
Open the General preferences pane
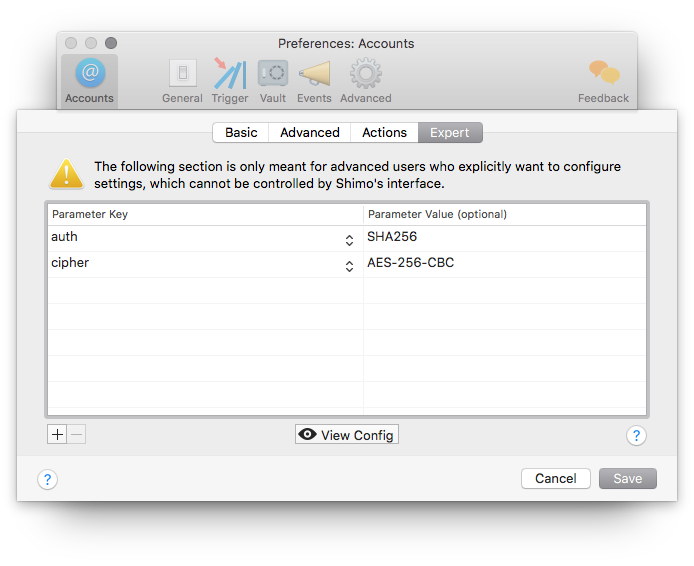point(182,80)
